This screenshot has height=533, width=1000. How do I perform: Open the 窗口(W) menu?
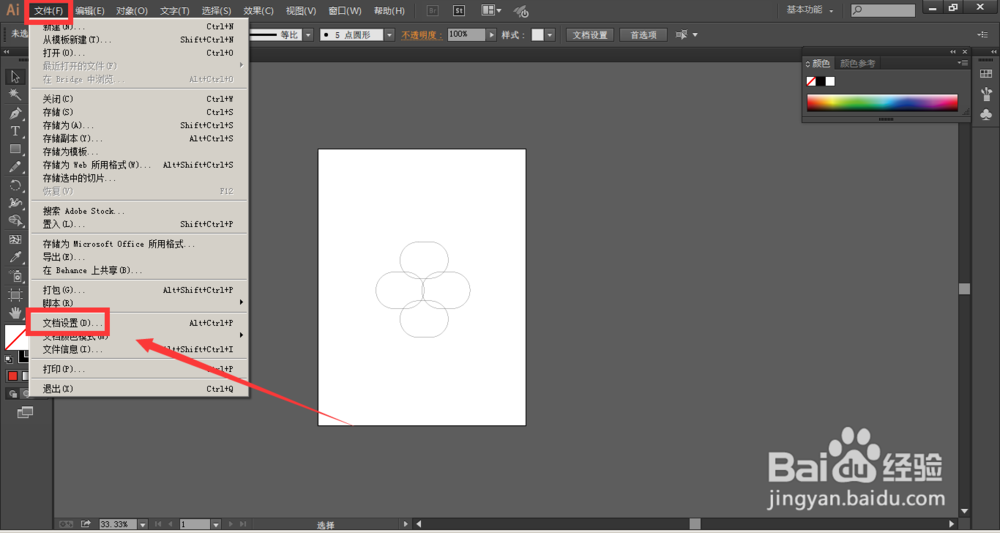[344, 11]
